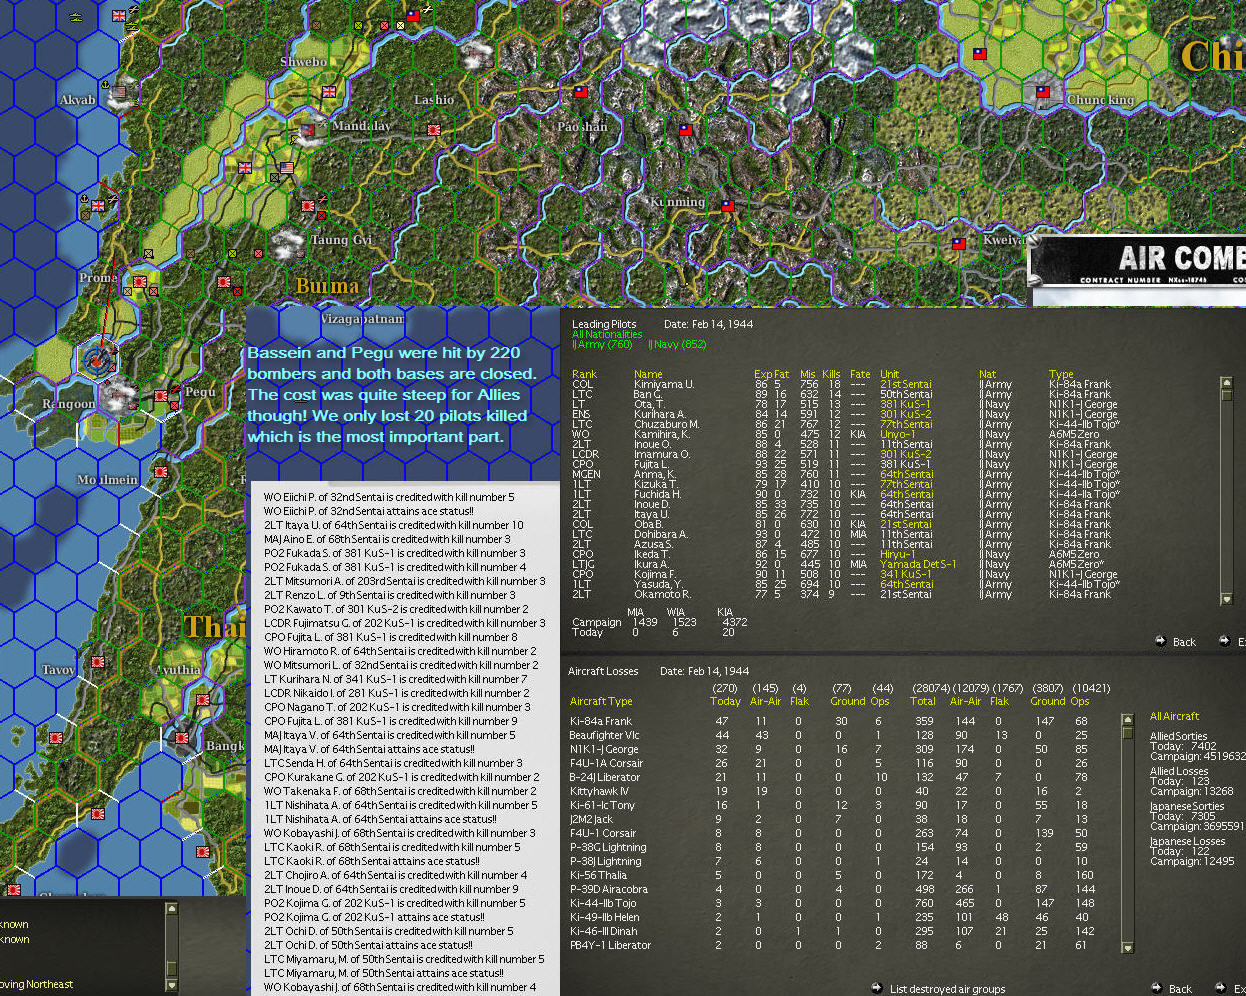Toggle the All Nationalities pilot filter
The width and height of the screenshot is (1246, 996).
click(x=607, y=334)
